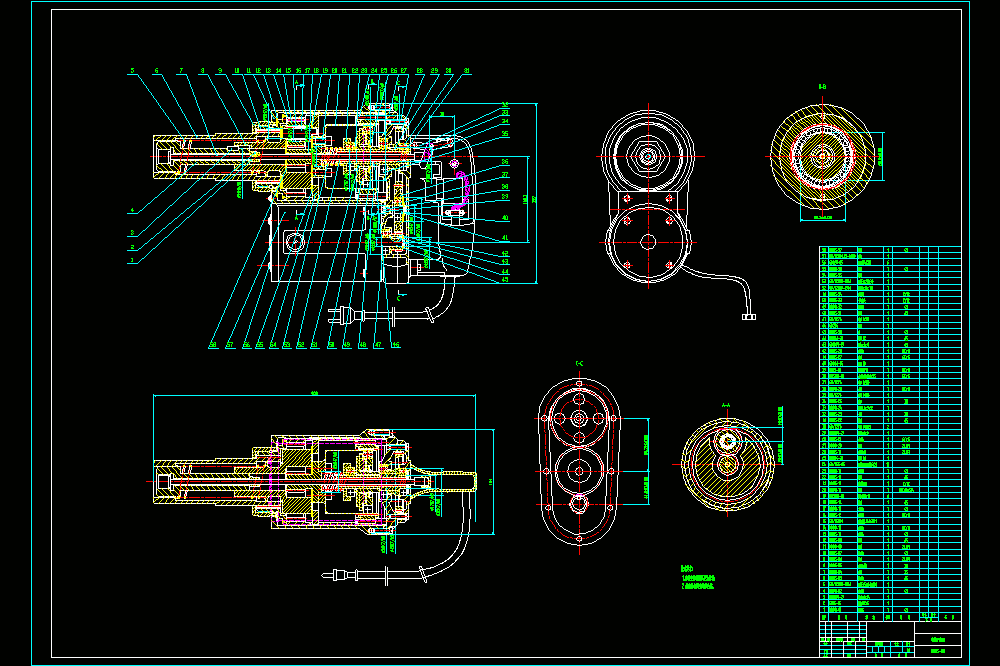The height and width of the screenshot is (666, 1000).
Task: Select part callout number 37 on right
Action: (505, 175)
